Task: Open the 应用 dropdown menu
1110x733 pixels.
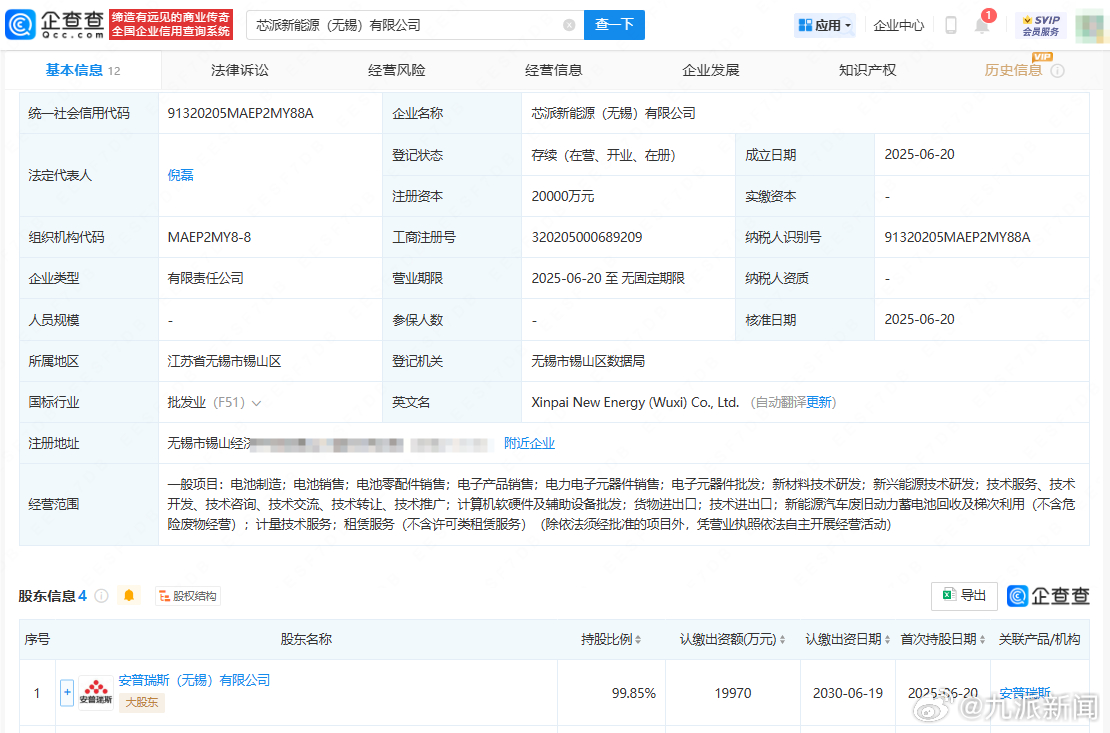Action: tap(824, 25)
